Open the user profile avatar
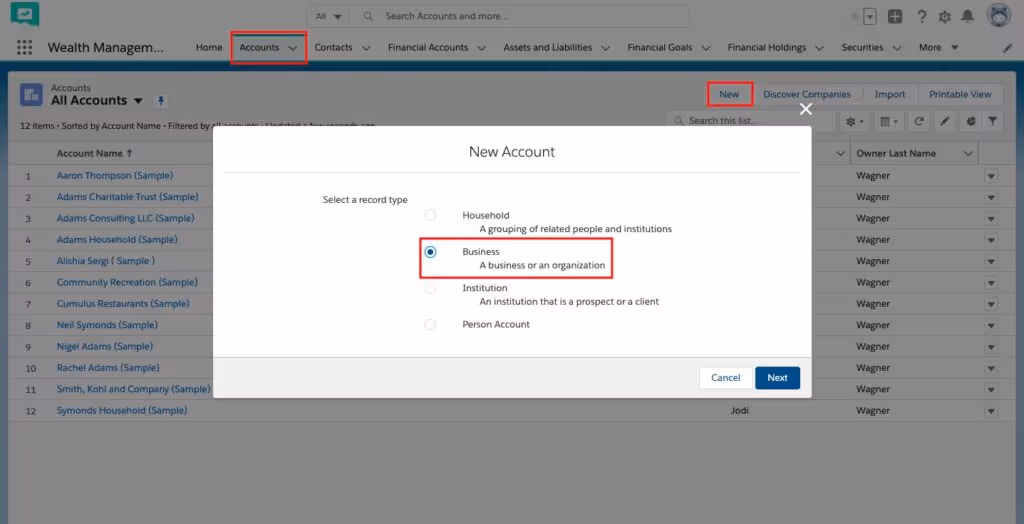Screen dimensions: 1024x524 click(999, 16)
